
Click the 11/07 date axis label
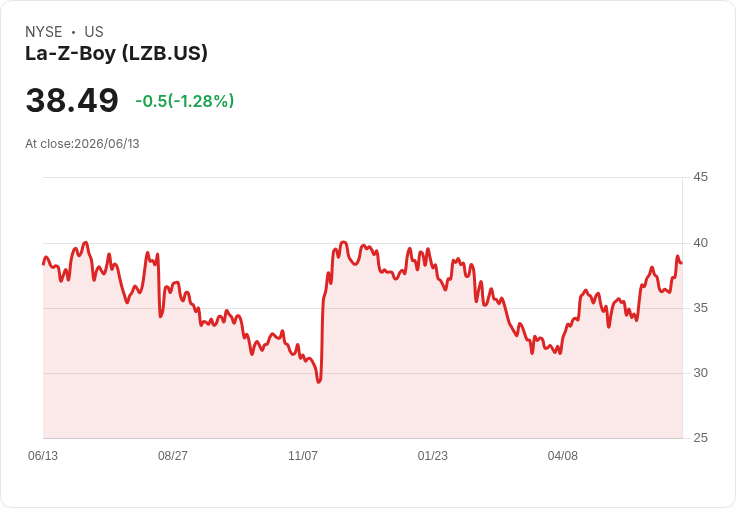click(x=303, y=455)
